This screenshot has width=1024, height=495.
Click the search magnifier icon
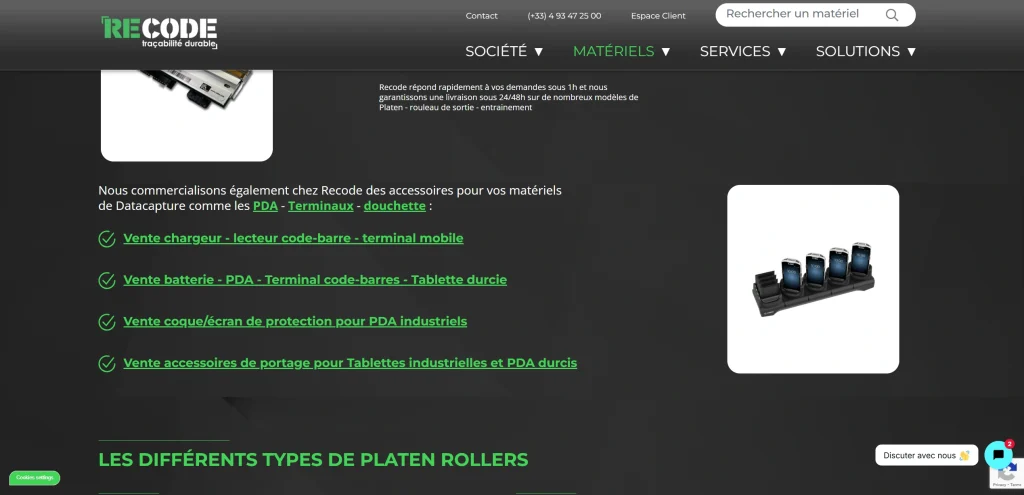[x=891, y=15]
